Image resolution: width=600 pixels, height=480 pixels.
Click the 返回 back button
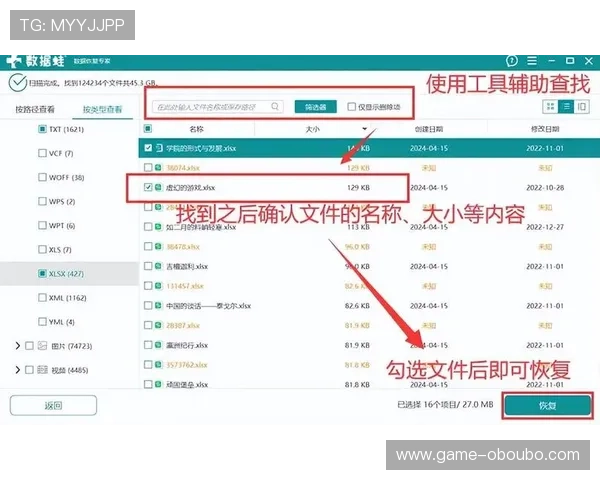53,405
